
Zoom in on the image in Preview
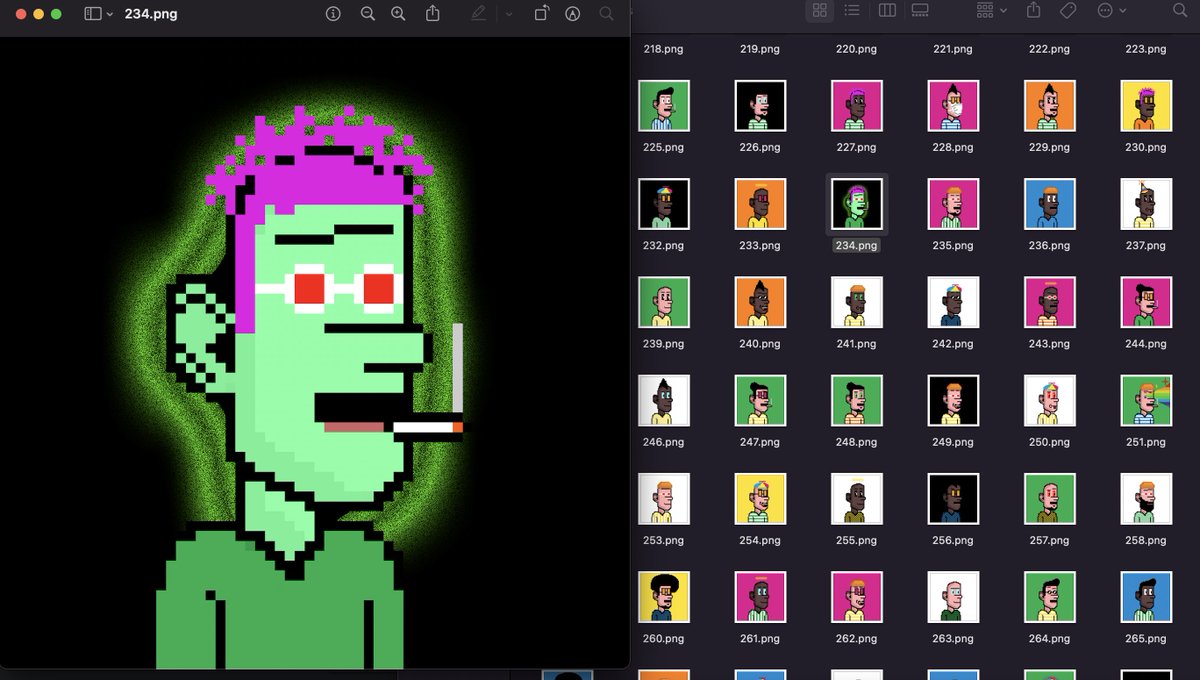pos(398,14)
